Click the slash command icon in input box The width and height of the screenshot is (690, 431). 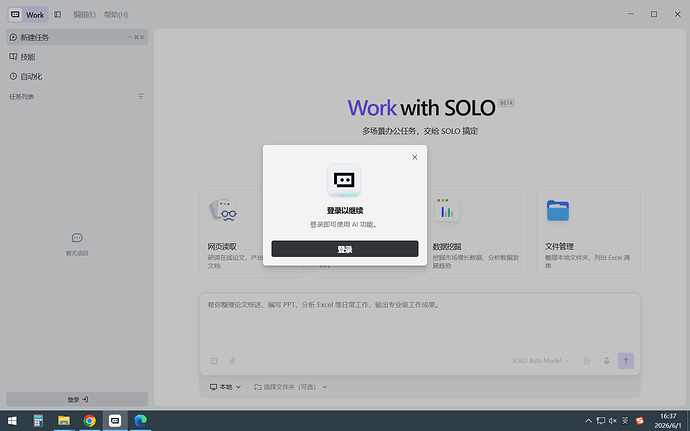click(214, 361)
